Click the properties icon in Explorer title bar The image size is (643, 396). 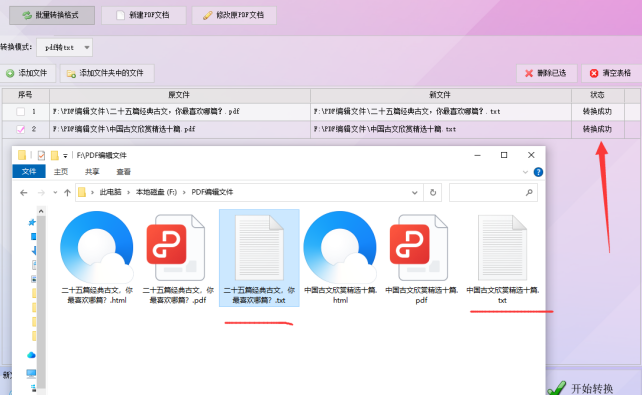click(x=41, y=155)
